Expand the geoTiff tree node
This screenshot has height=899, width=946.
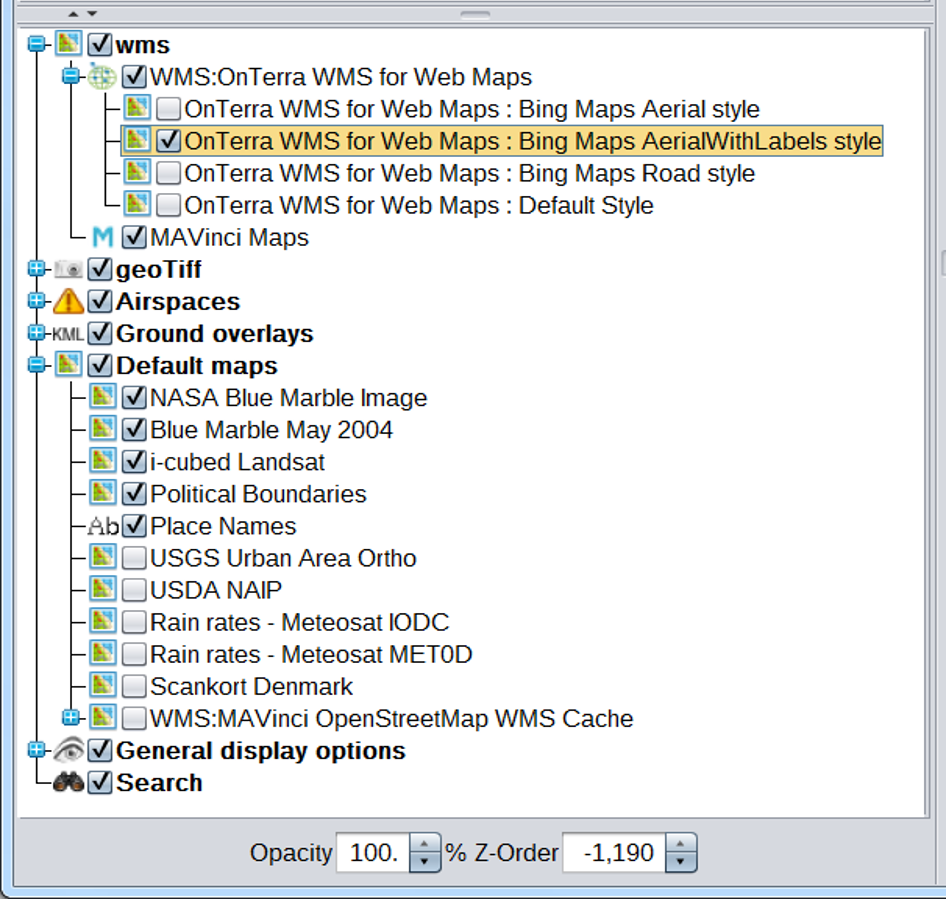[37, 270]
